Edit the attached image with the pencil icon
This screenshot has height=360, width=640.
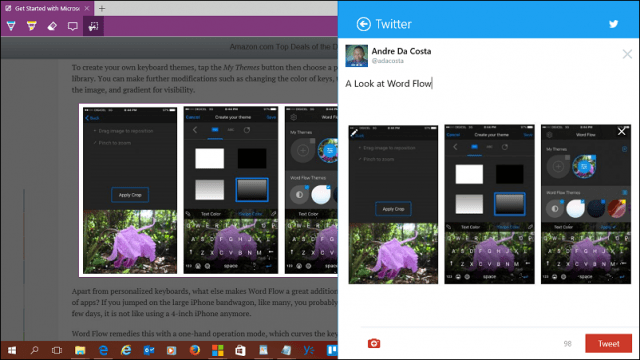pyautogui.click(x=354, y=132)
